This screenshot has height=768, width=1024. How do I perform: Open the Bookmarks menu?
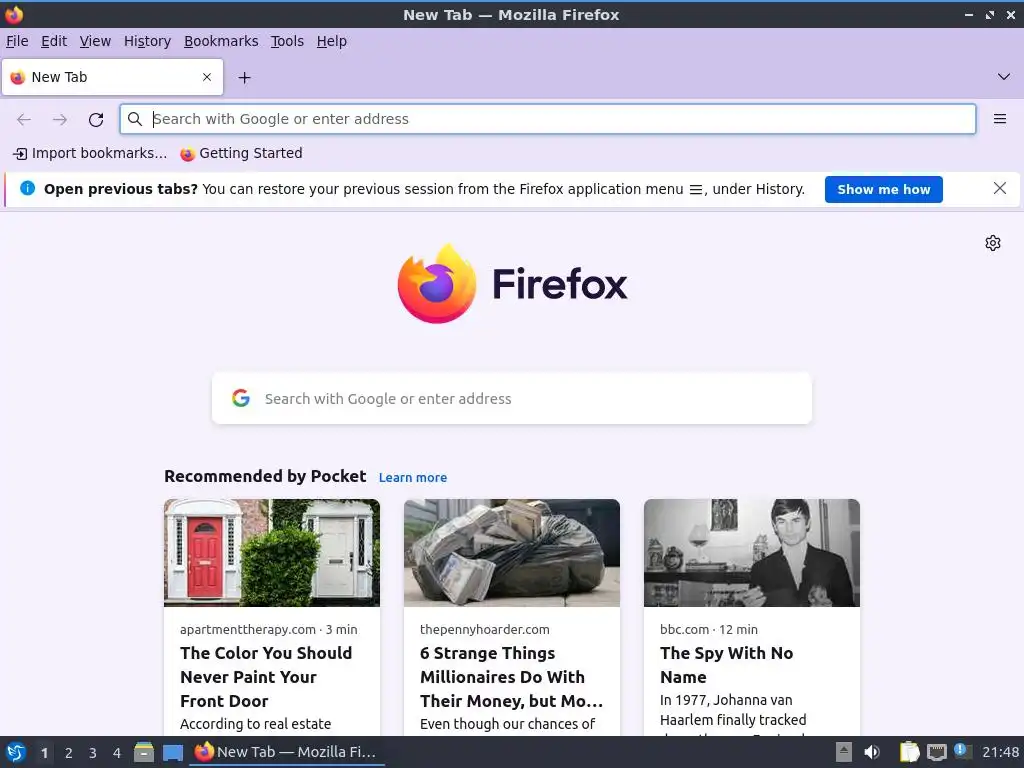click(x=221, y=41)
